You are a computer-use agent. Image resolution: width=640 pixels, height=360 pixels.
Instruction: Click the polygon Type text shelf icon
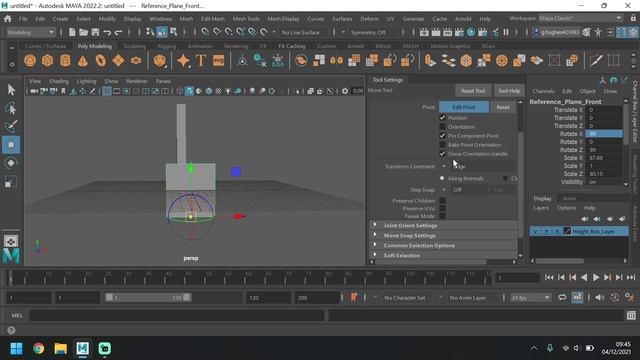pos(201,60)
